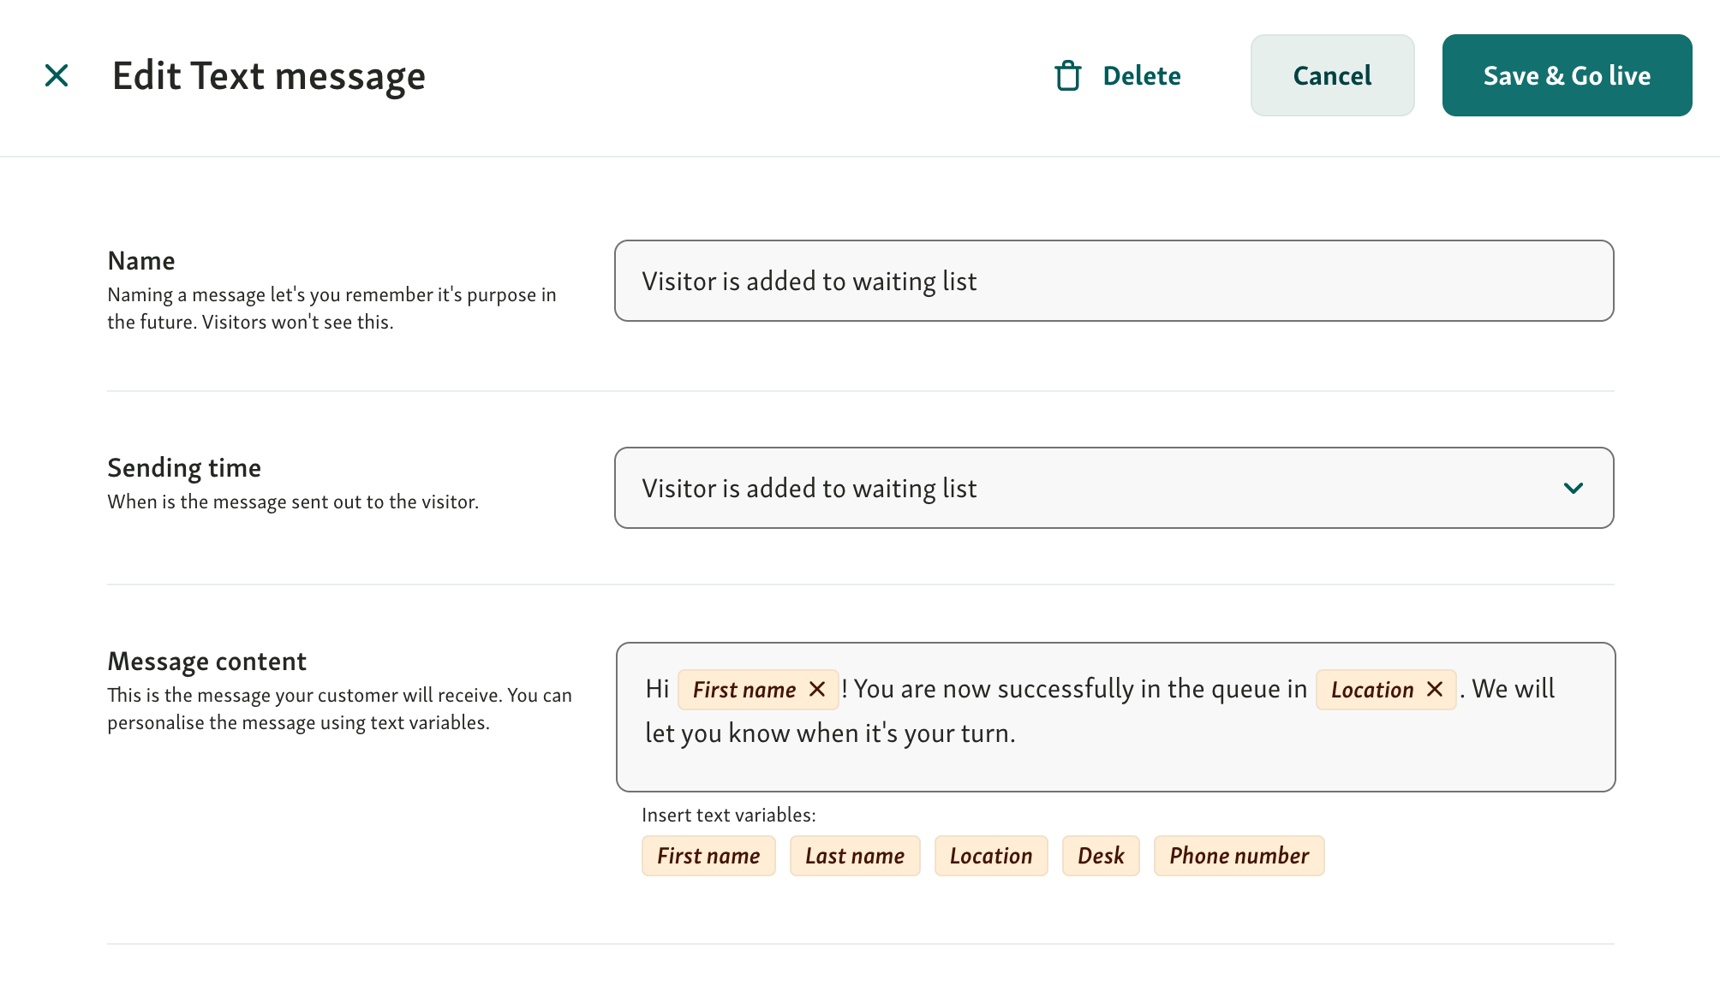Close the editor with the X icon
The width and height of the screenshot is (1720, 991).
click(x=56, y=75)
